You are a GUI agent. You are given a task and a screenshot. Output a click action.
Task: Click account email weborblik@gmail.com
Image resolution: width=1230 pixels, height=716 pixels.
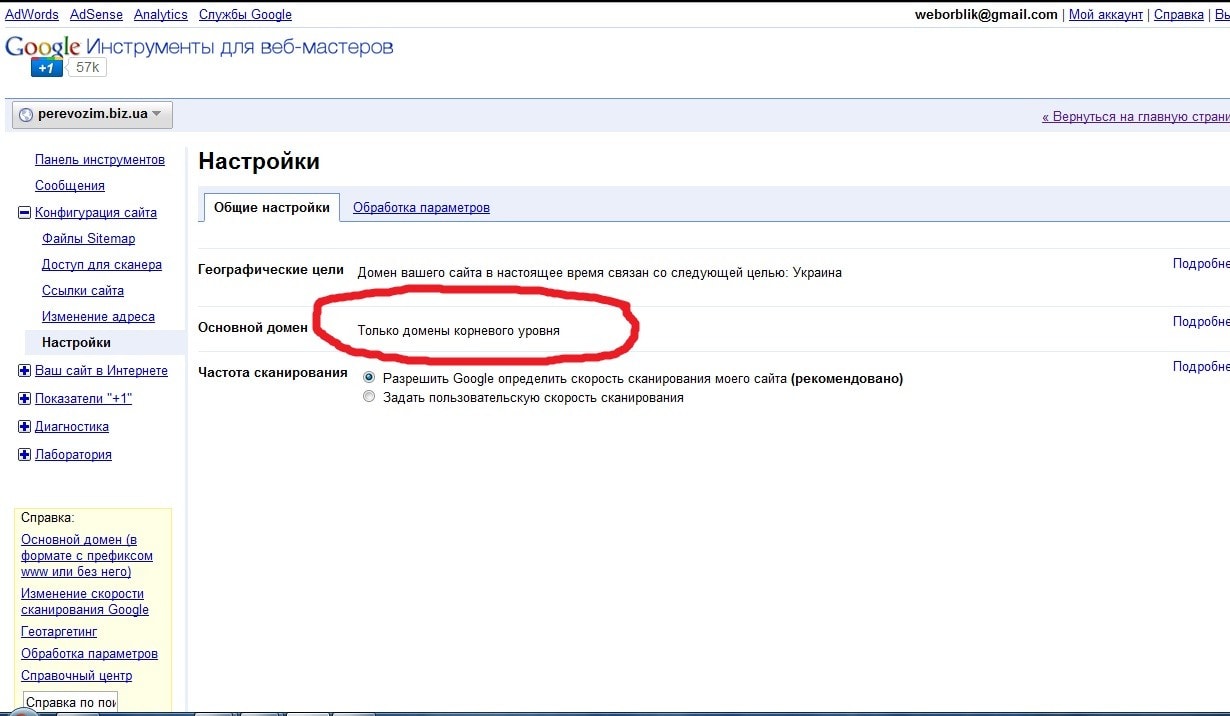tap(986, 14)
